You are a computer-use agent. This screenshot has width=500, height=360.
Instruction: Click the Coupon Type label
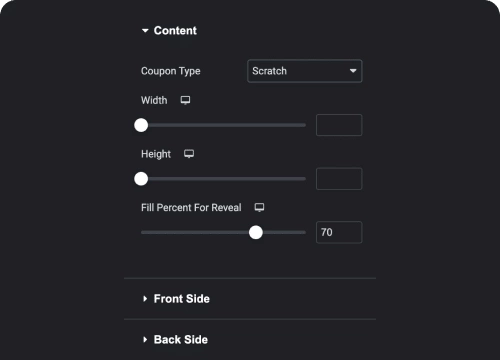click(x=171, y=71)
